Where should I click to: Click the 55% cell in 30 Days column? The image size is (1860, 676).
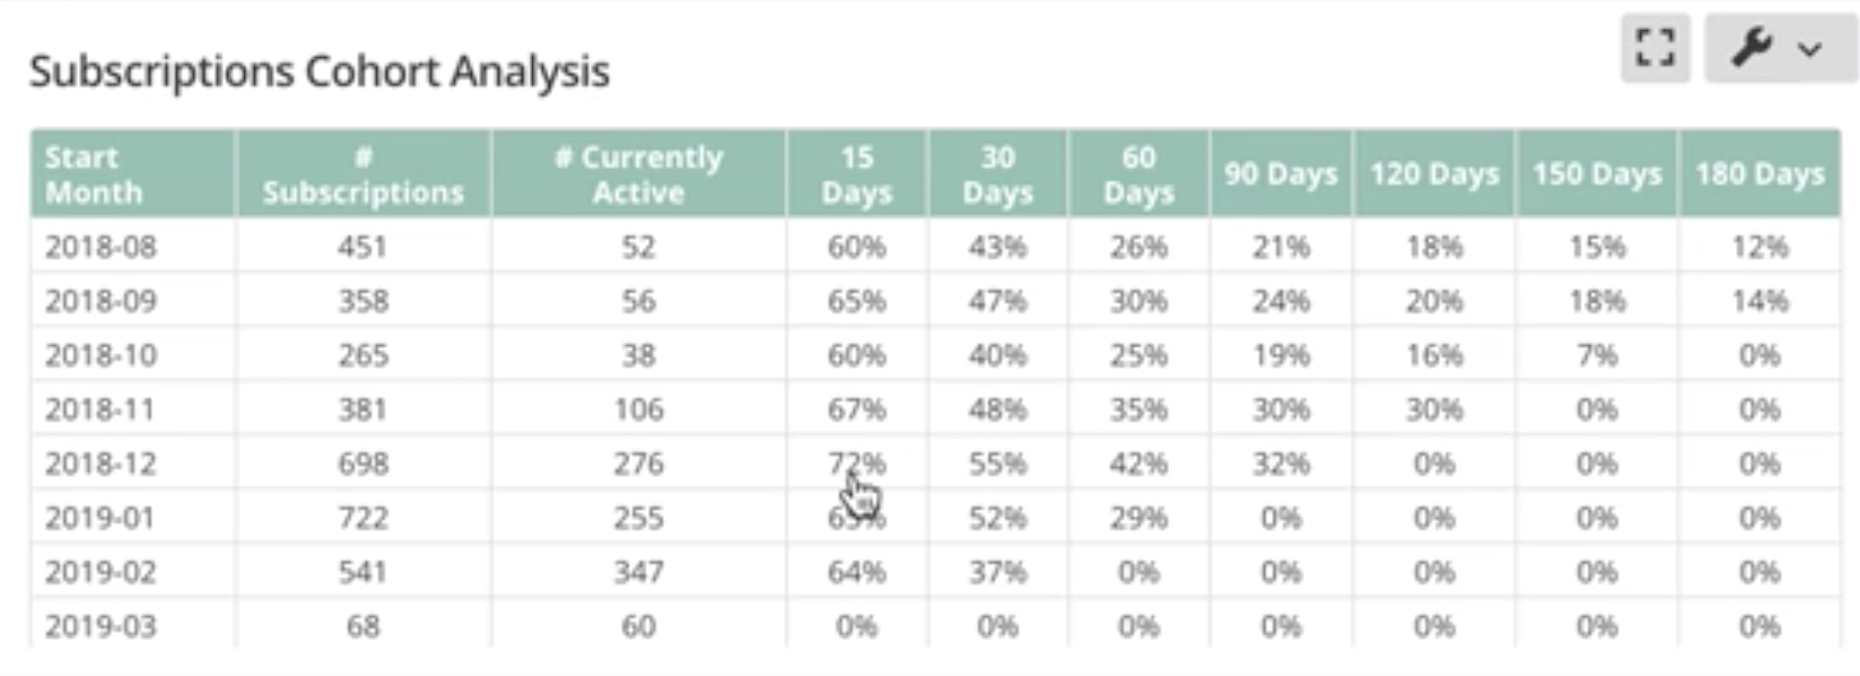pos(997,463)
